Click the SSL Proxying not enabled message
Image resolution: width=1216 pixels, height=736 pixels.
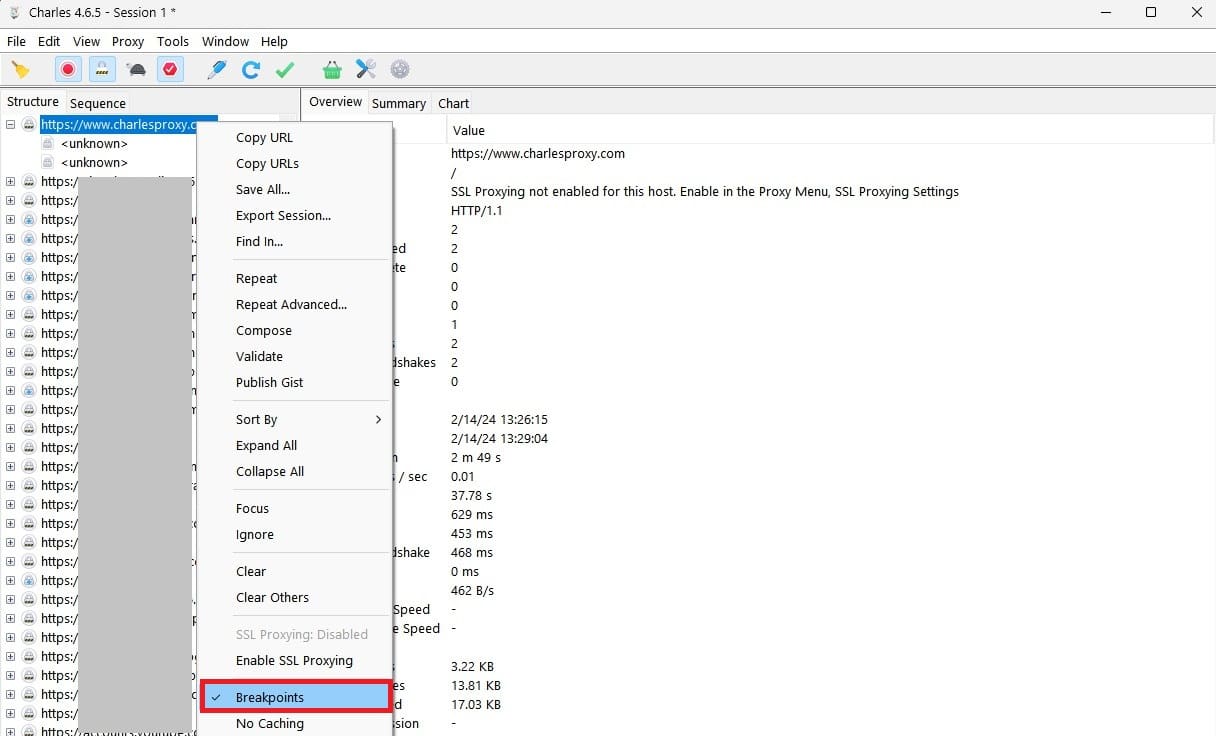pyautogui.click(x=705, y=191)
